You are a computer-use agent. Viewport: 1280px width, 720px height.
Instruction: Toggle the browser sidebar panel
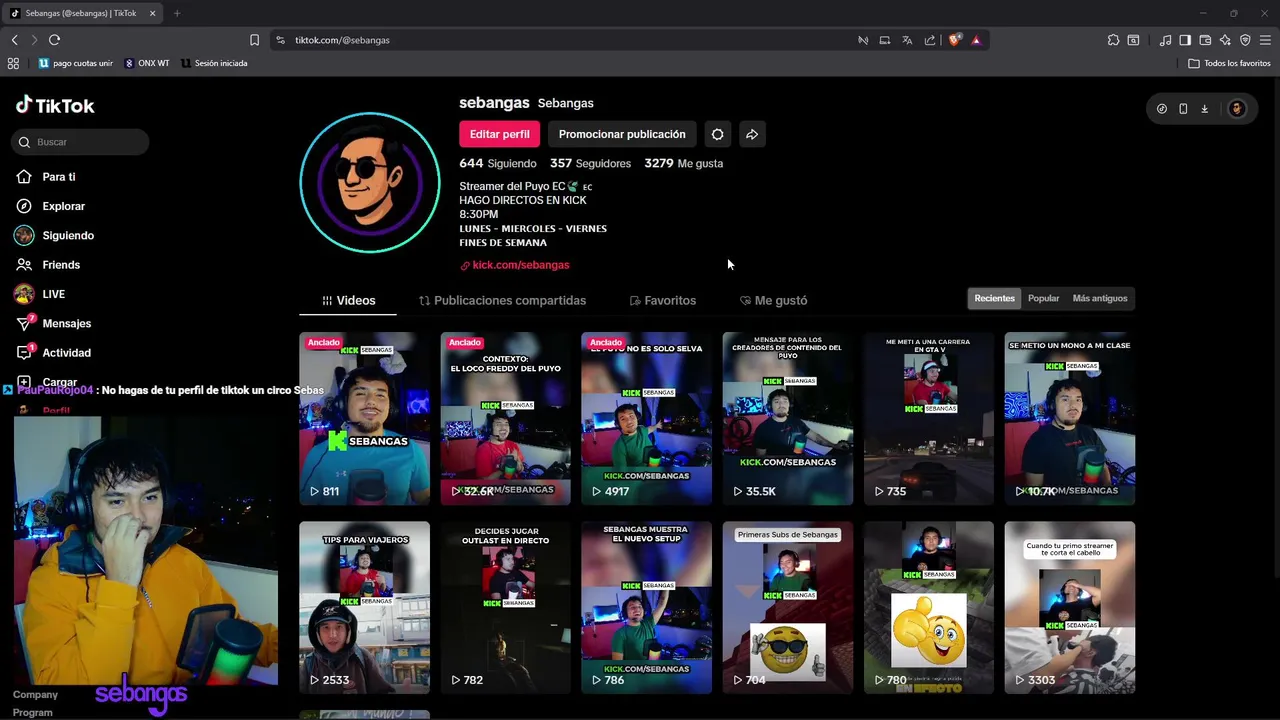pyautogui.click(x=1185, y=40)
